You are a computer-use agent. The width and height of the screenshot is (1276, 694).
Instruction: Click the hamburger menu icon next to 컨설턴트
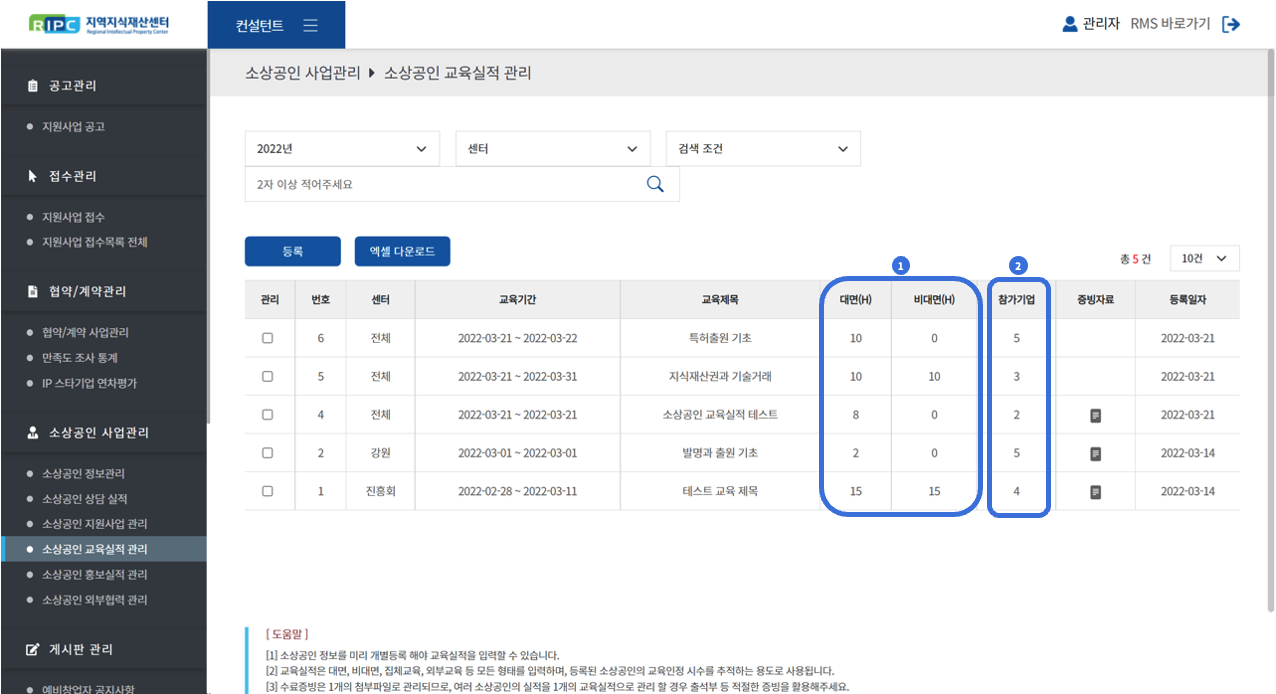[310, 25]
